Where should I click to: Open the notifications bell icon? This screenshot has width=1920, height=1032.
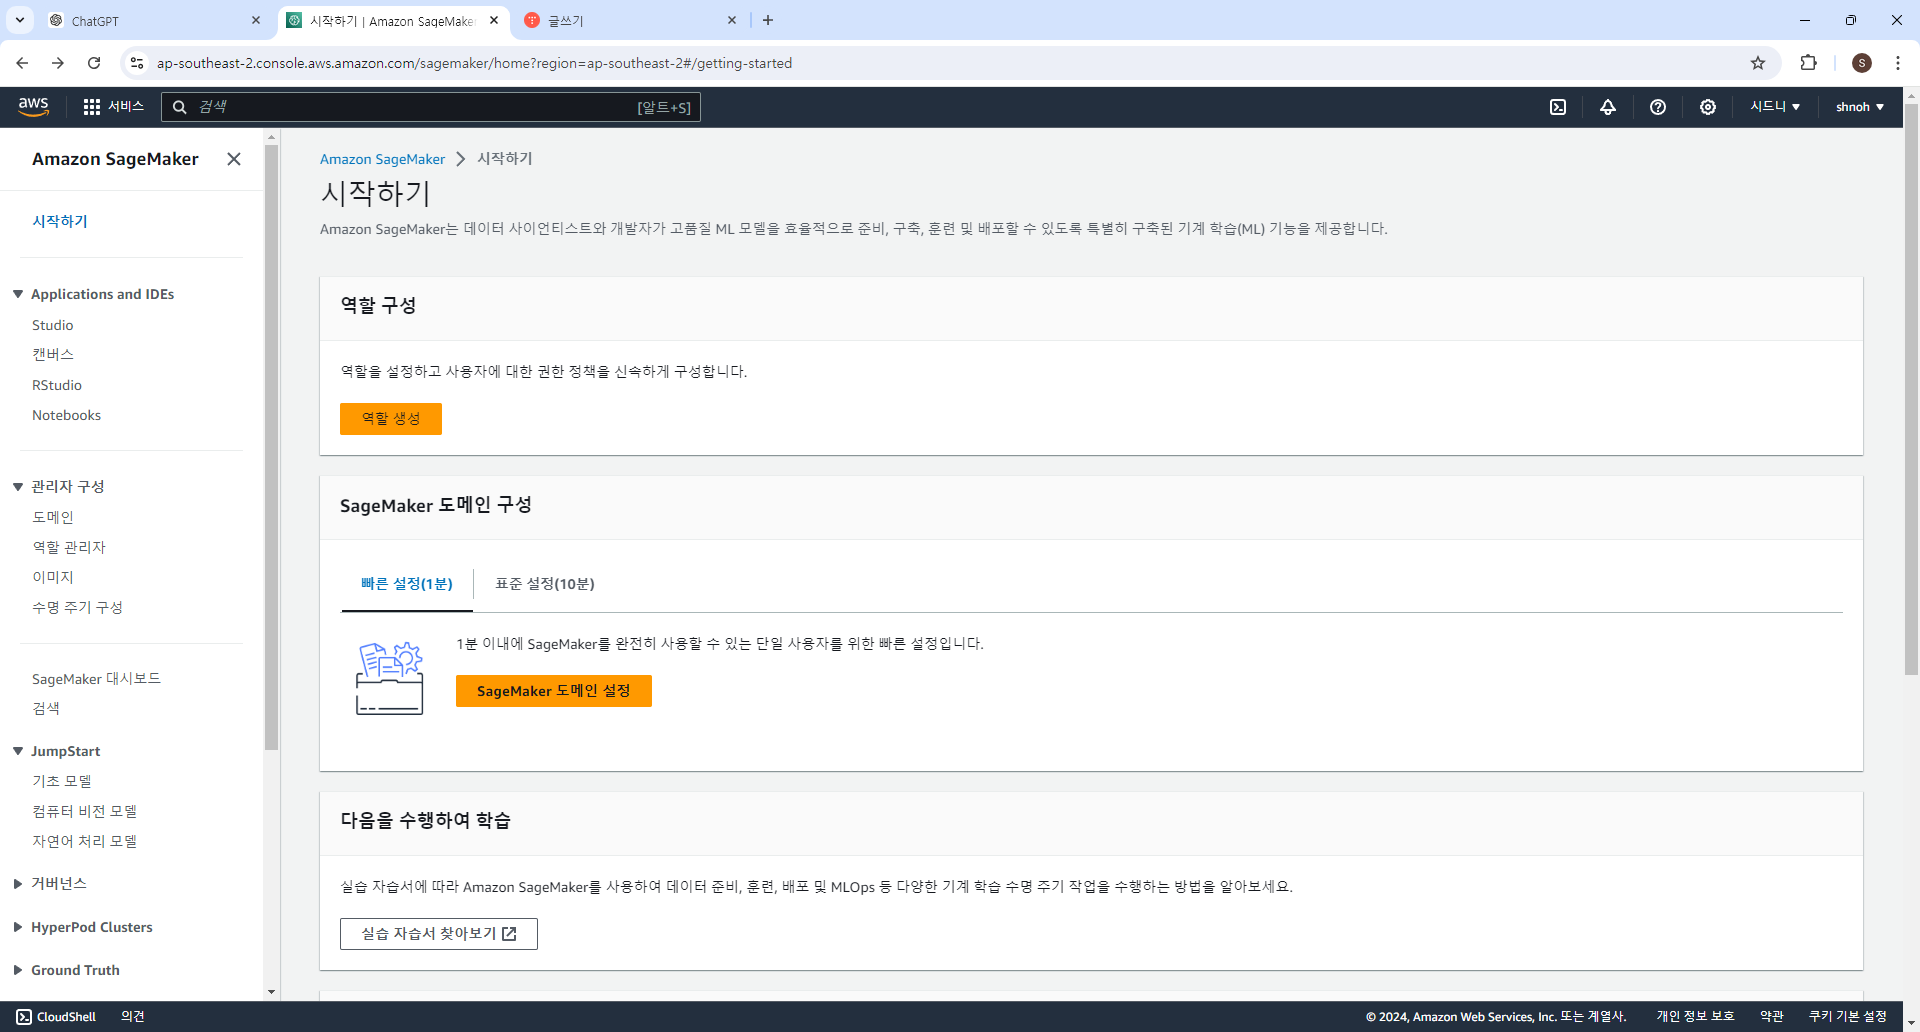coord(1608,107)
